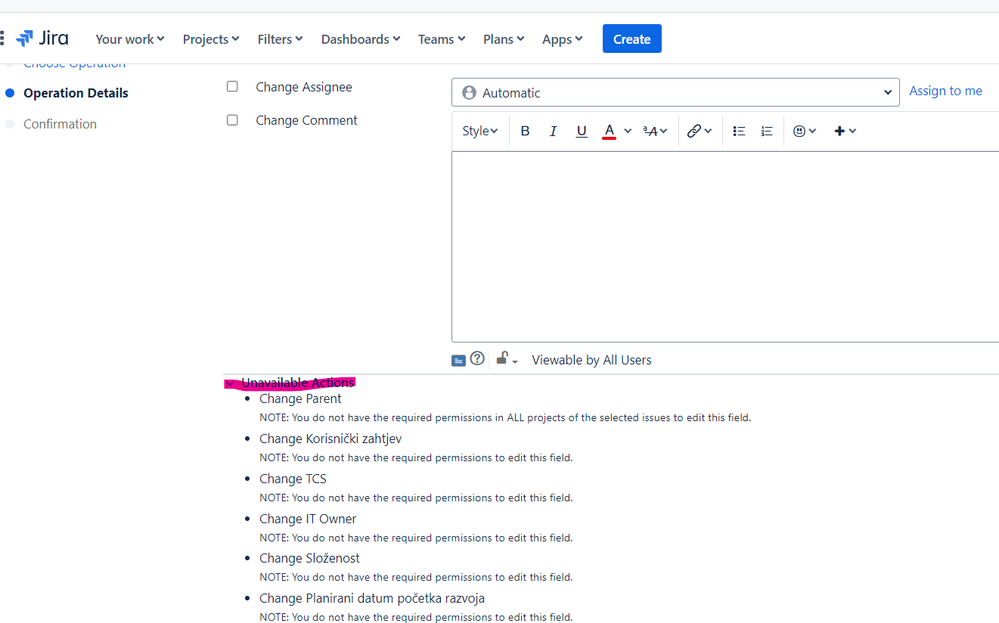Open the insert link menu
This screenshot has height=623, width=999.
click(699, 131)
